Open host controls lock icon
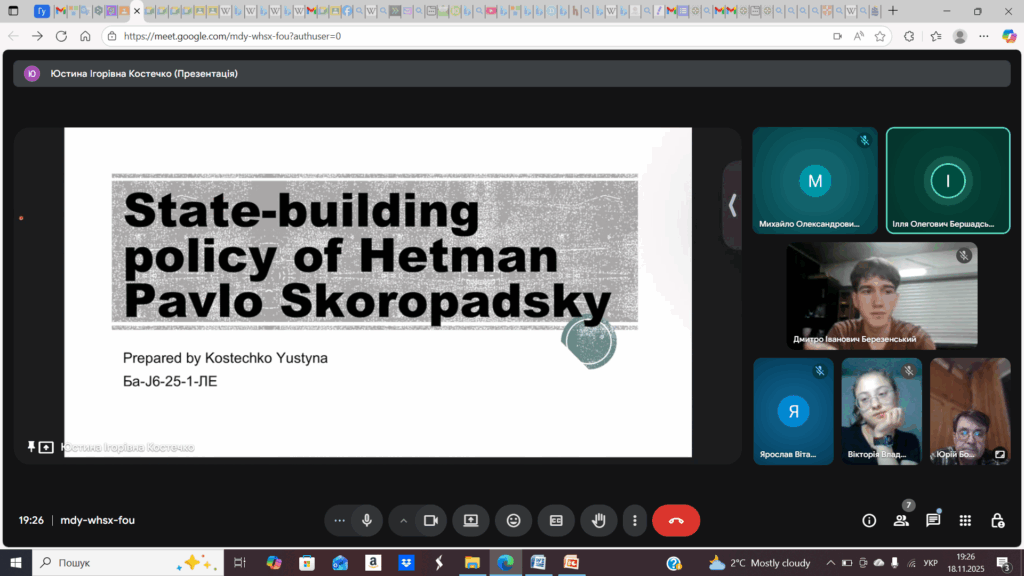Screen dimensions: 1024x576 tap(997, 520)
